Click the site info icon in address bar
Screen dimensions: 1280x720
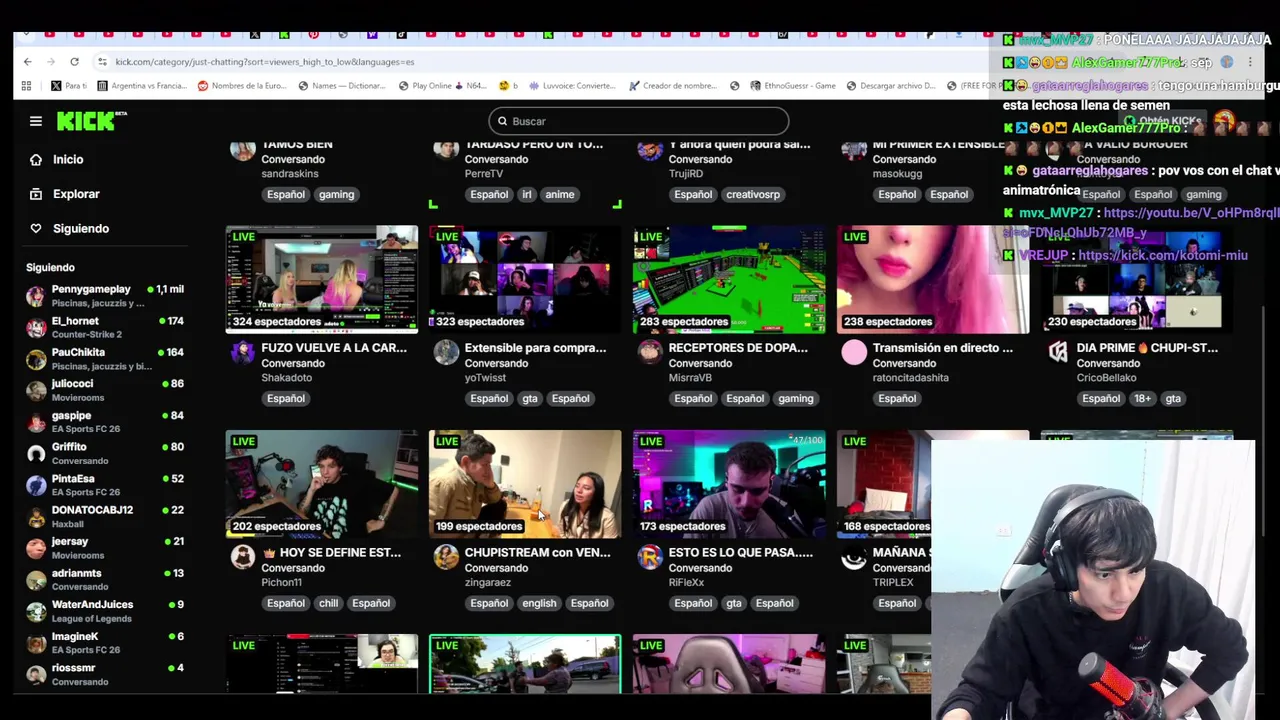click(102, 62)
